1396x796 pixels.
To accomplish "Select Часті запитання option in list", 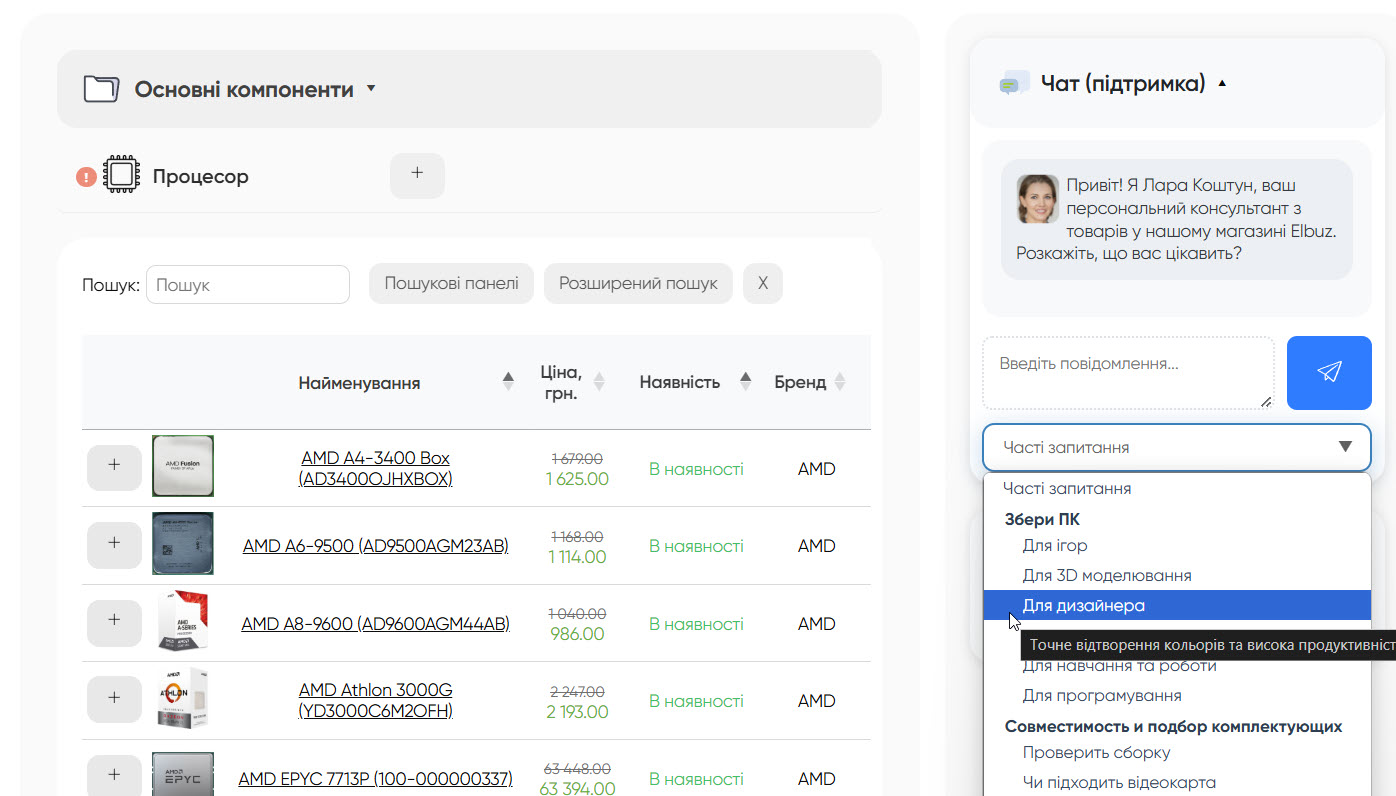I will pyautogui.click(x=1177, y=489).
